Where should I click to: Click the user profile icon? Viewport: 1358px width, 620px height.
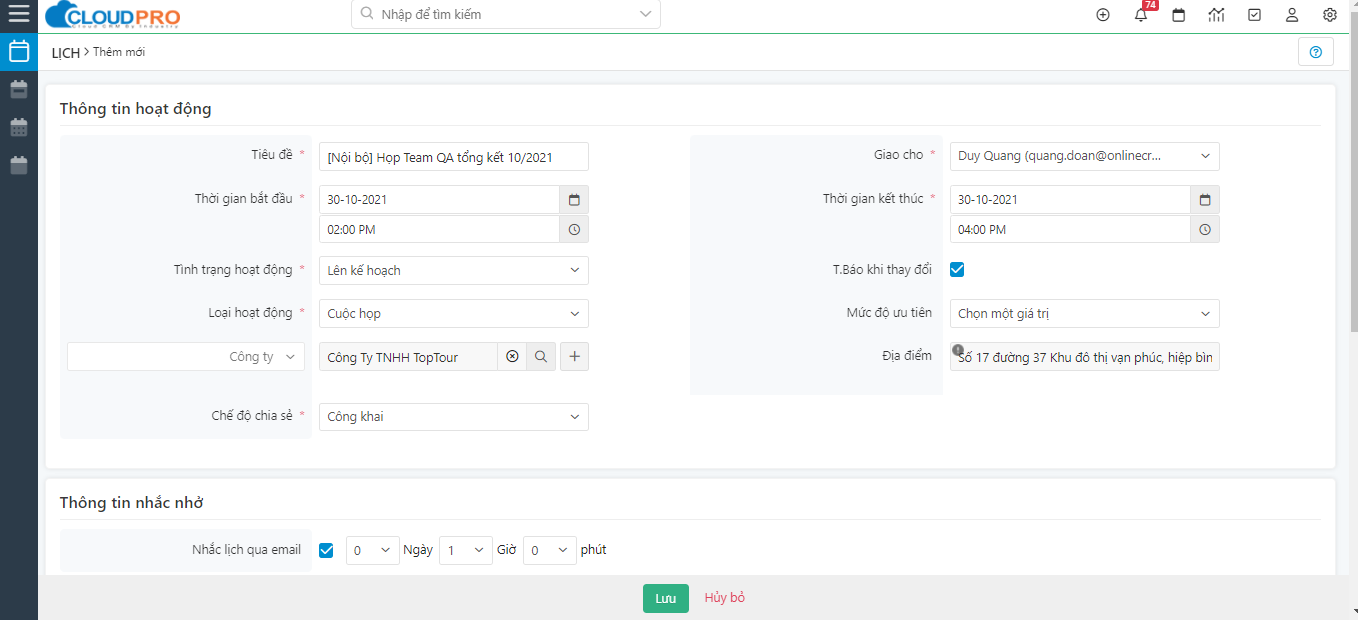coord(1292,15)
